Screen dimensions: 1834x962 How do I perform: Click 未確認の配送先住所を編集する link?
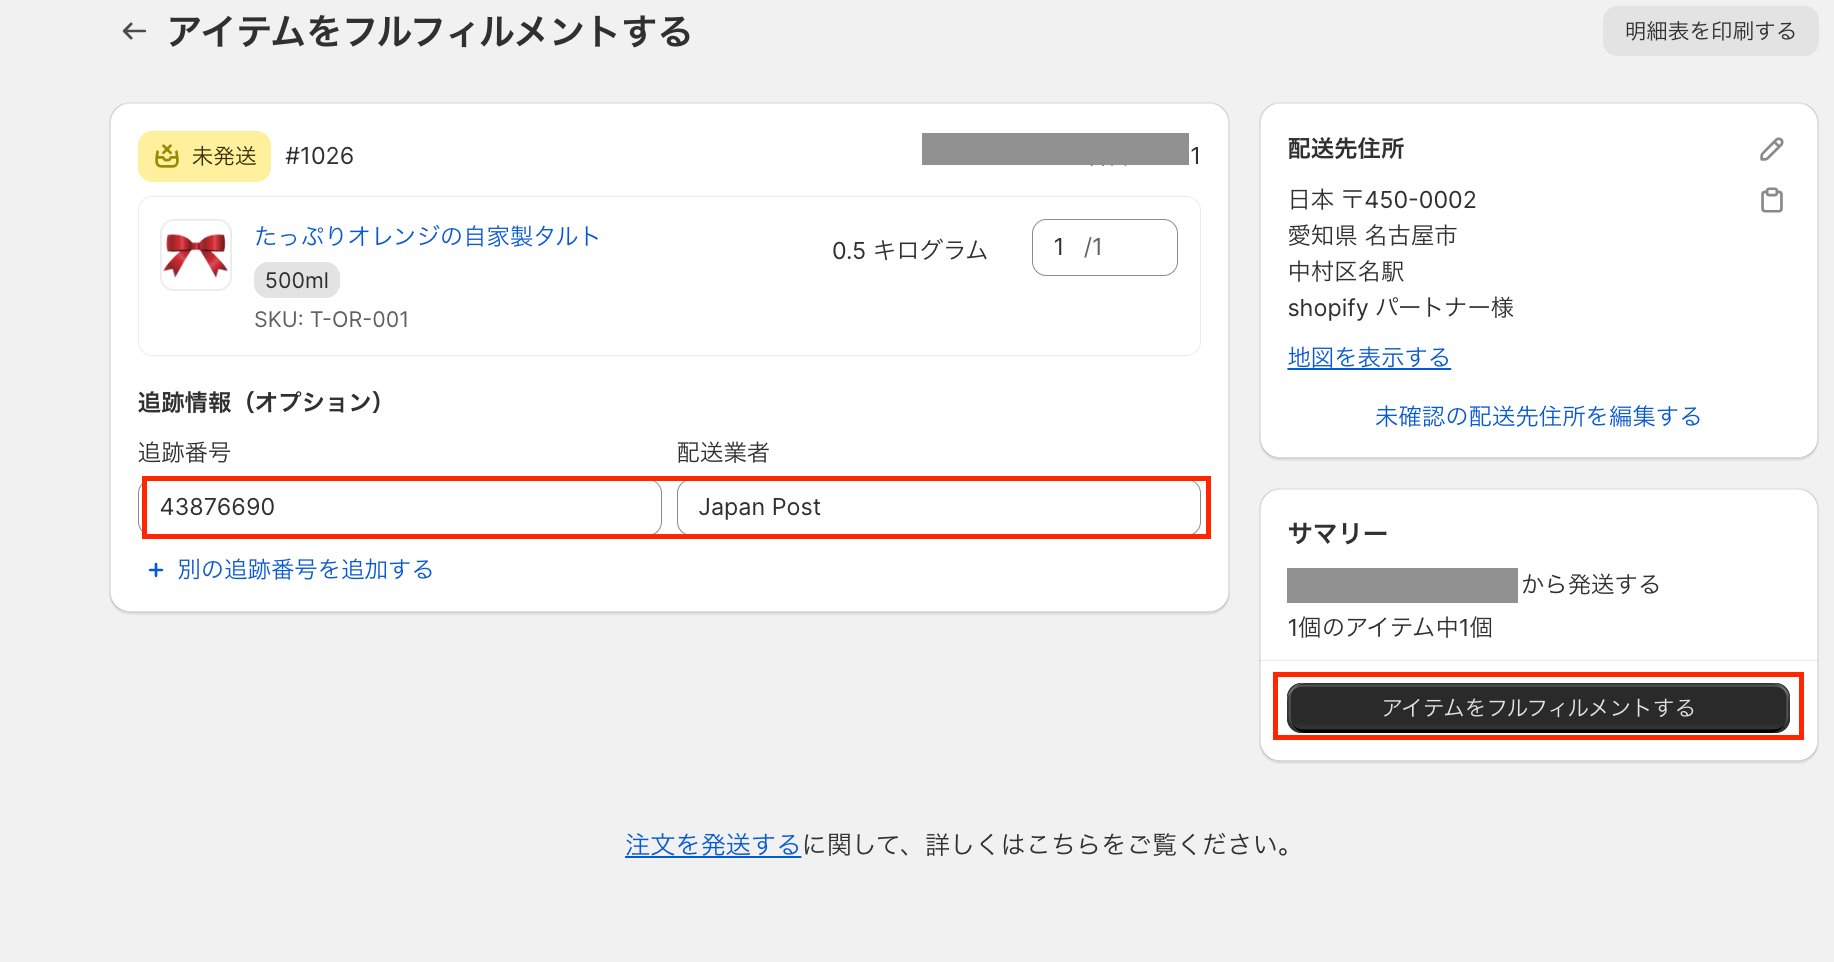pos(1537,416)
